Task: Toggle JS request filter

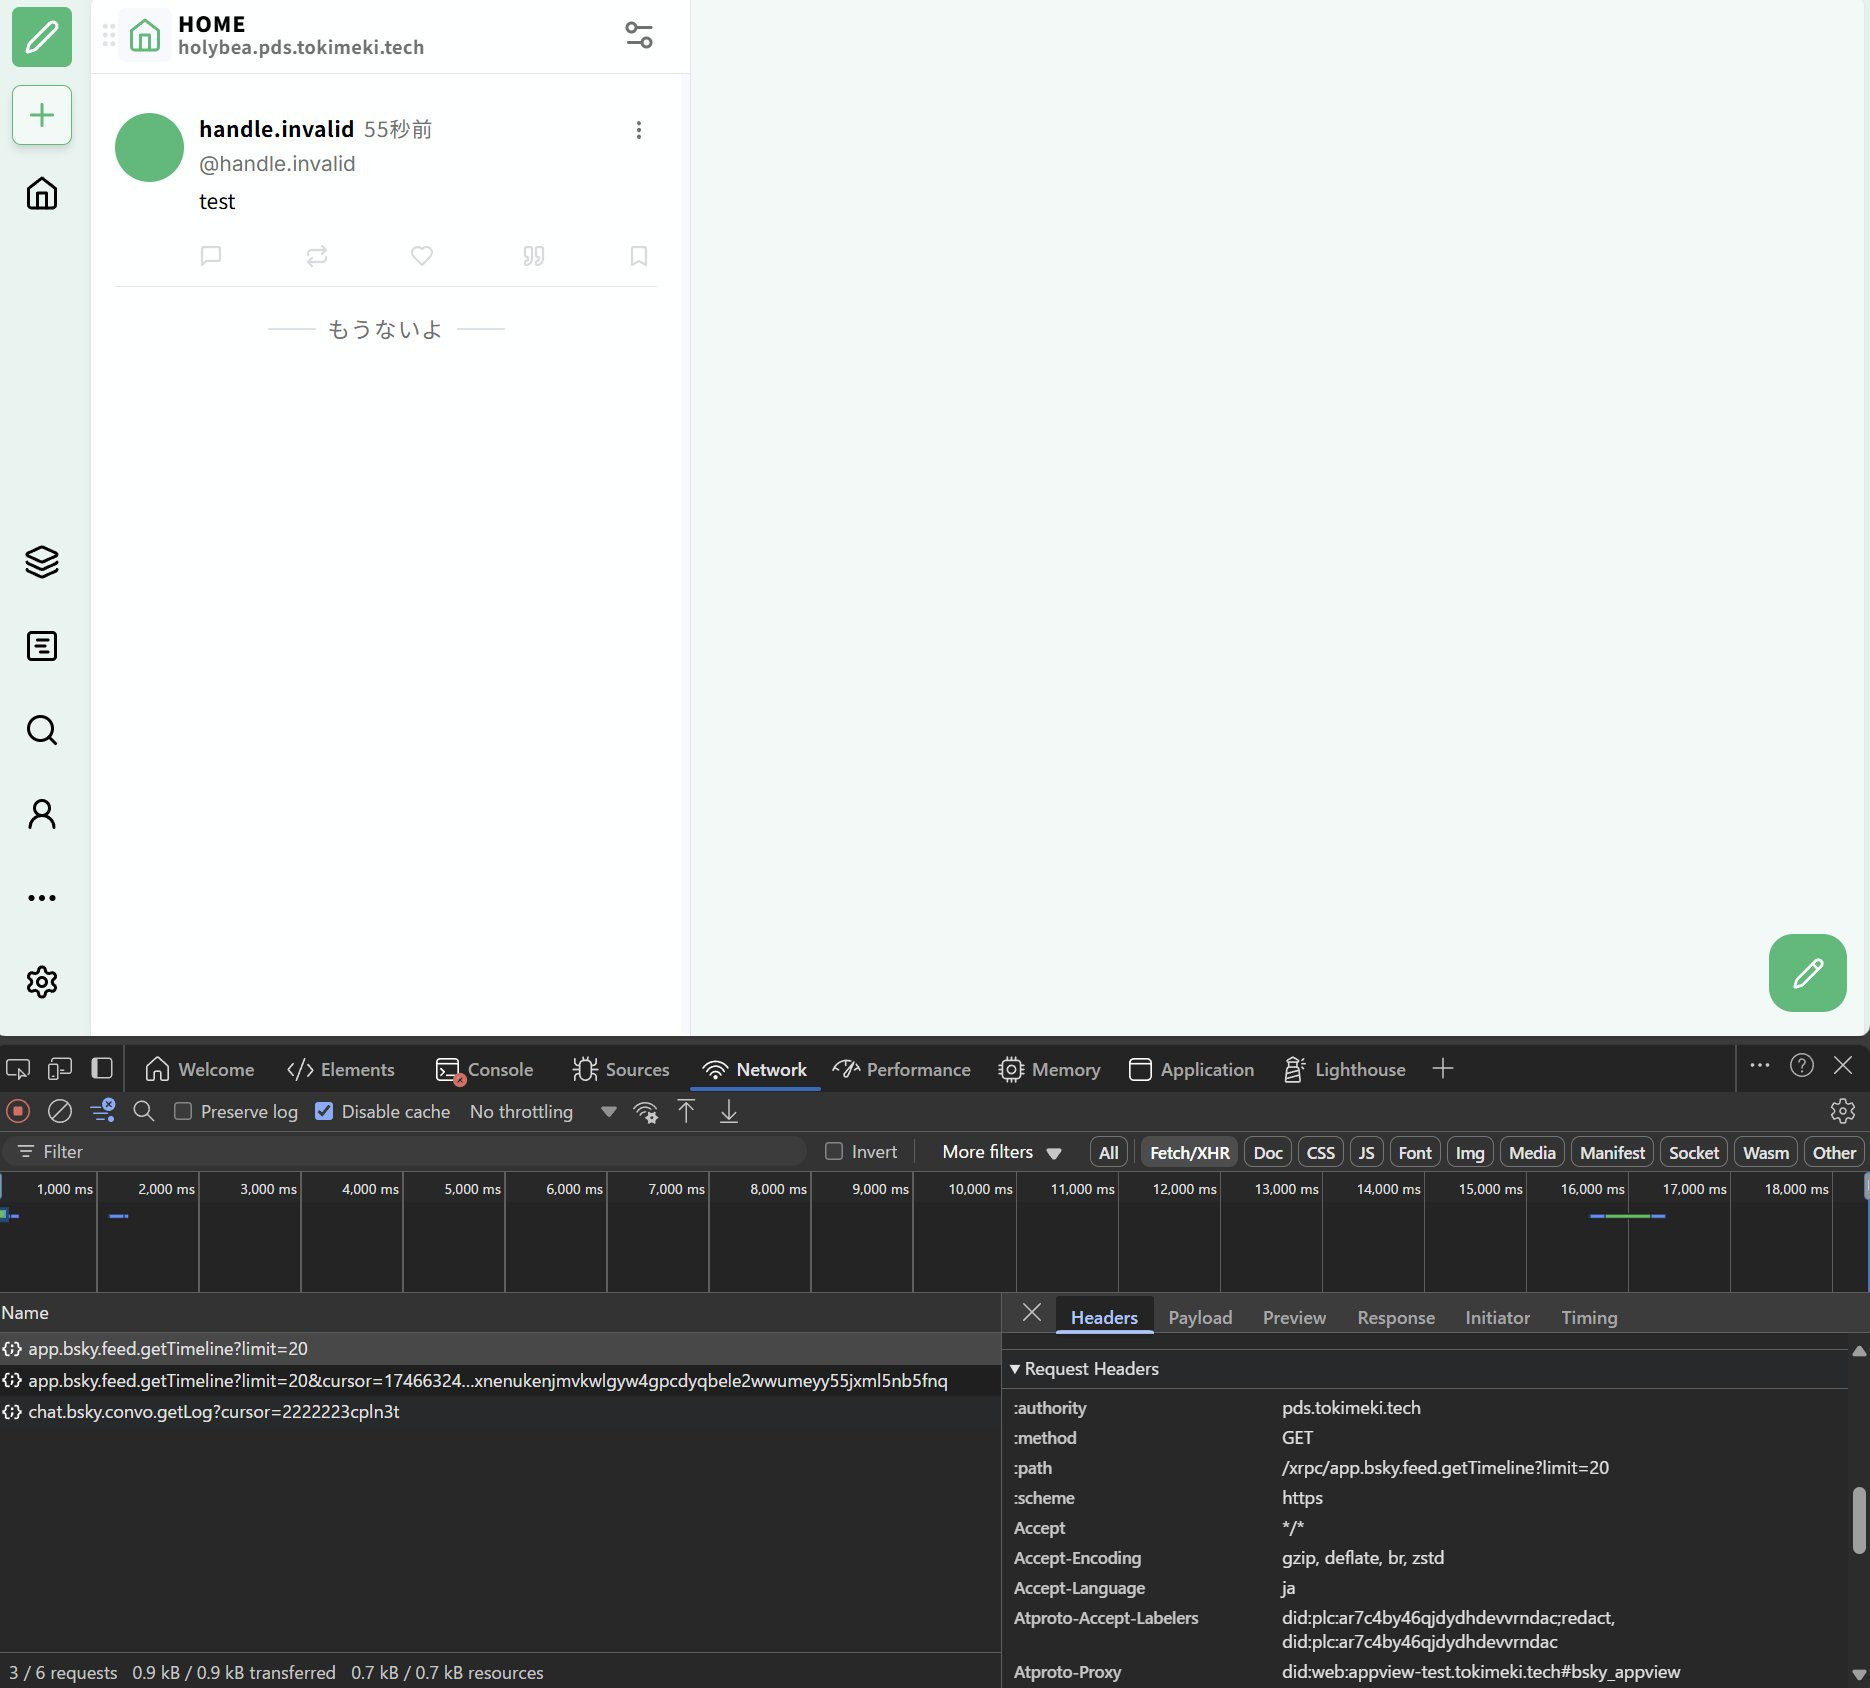Action: pyautogui.click(x=1366, y=1153)
